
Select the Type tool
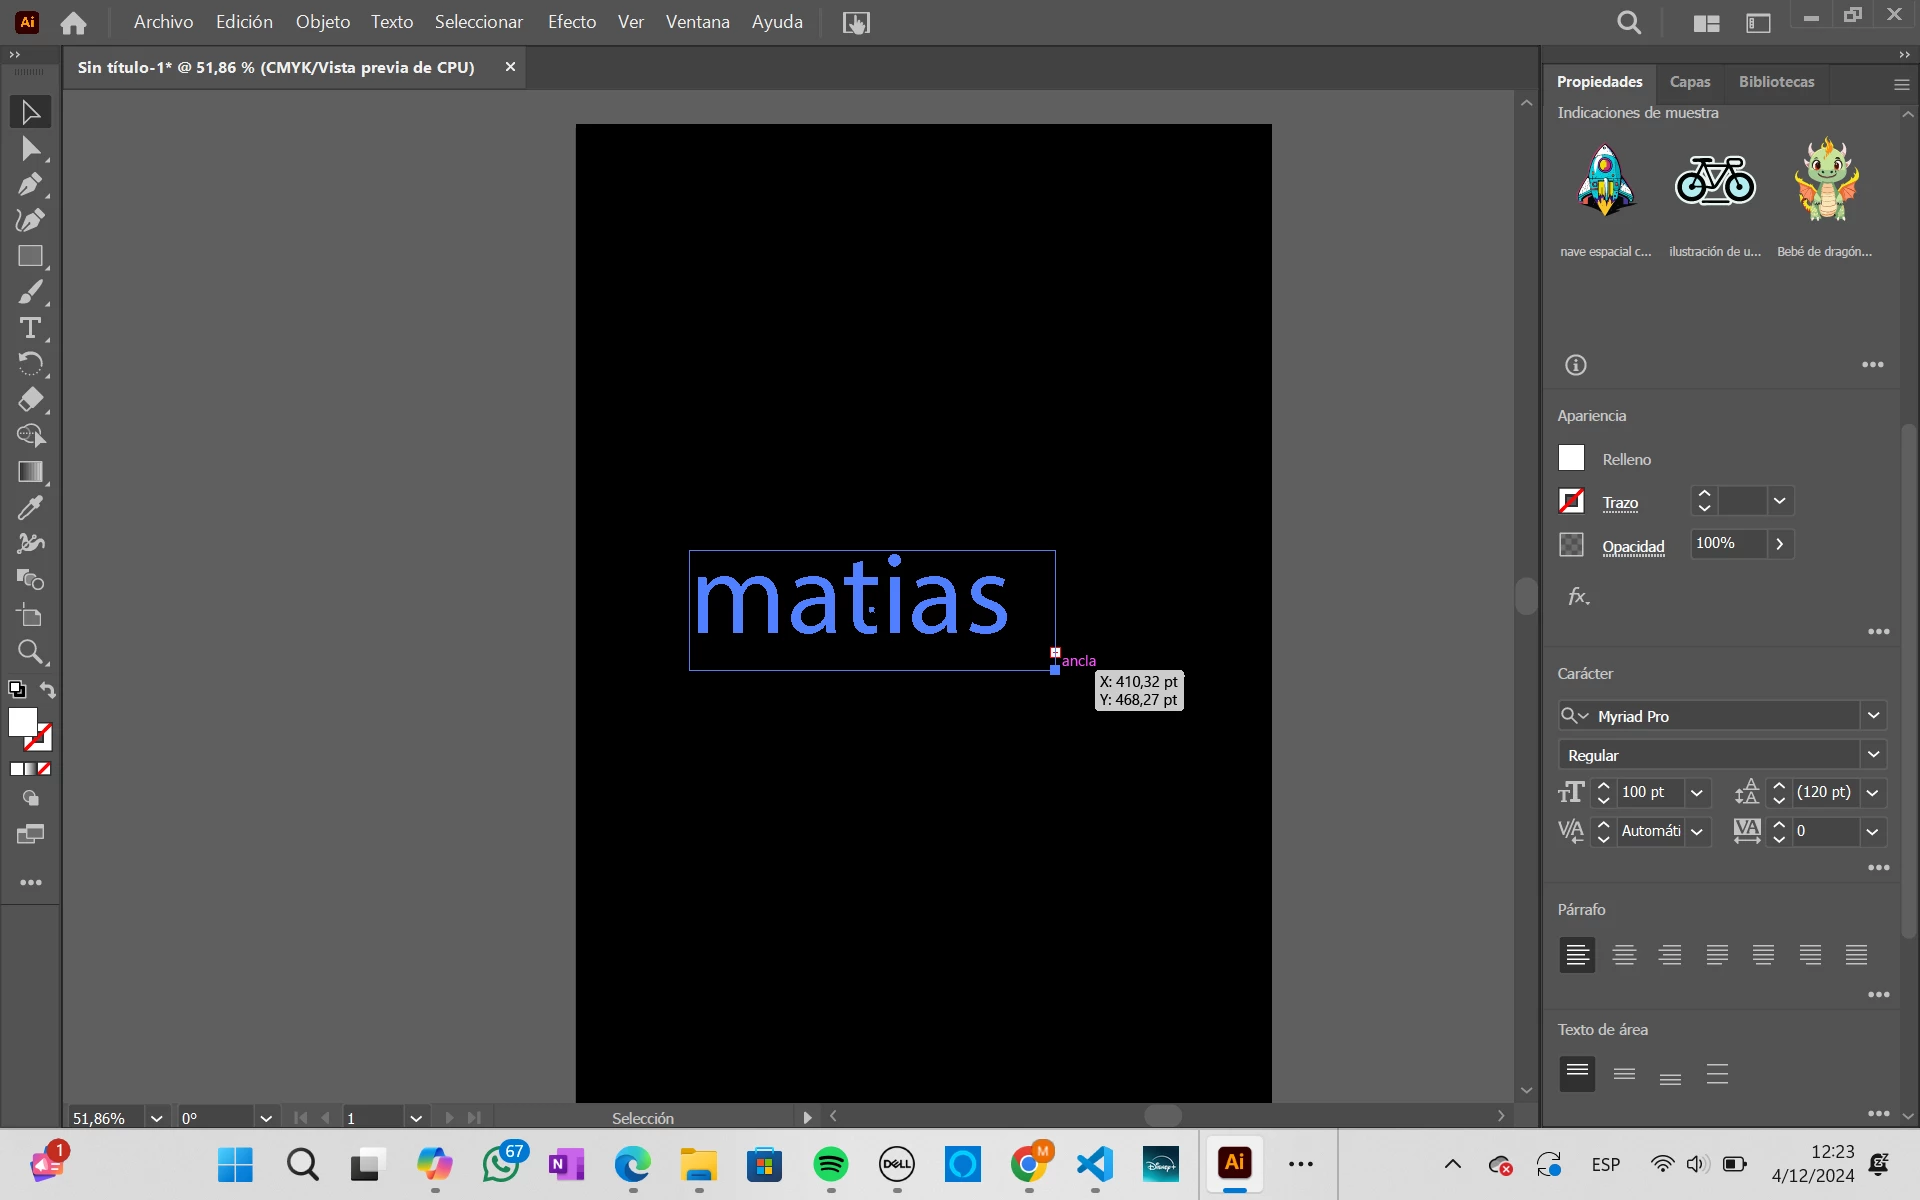click(30, 328)
